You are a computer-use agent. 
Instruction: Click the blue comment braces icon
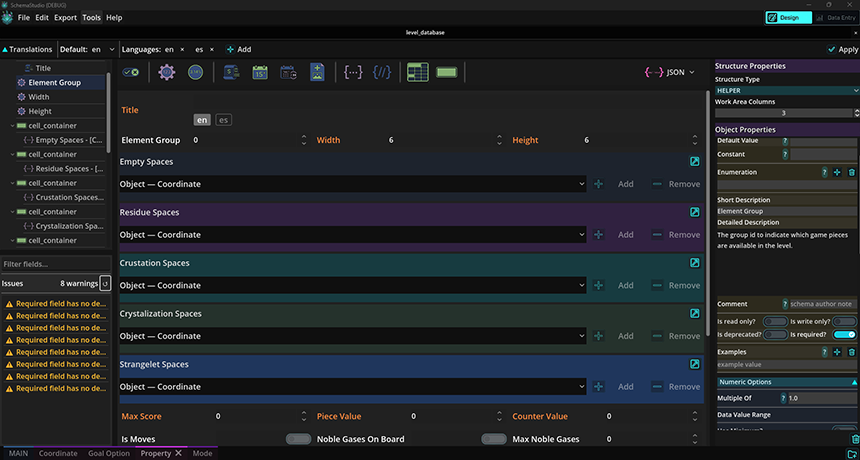pyautogui.click(x=382, y=72)
